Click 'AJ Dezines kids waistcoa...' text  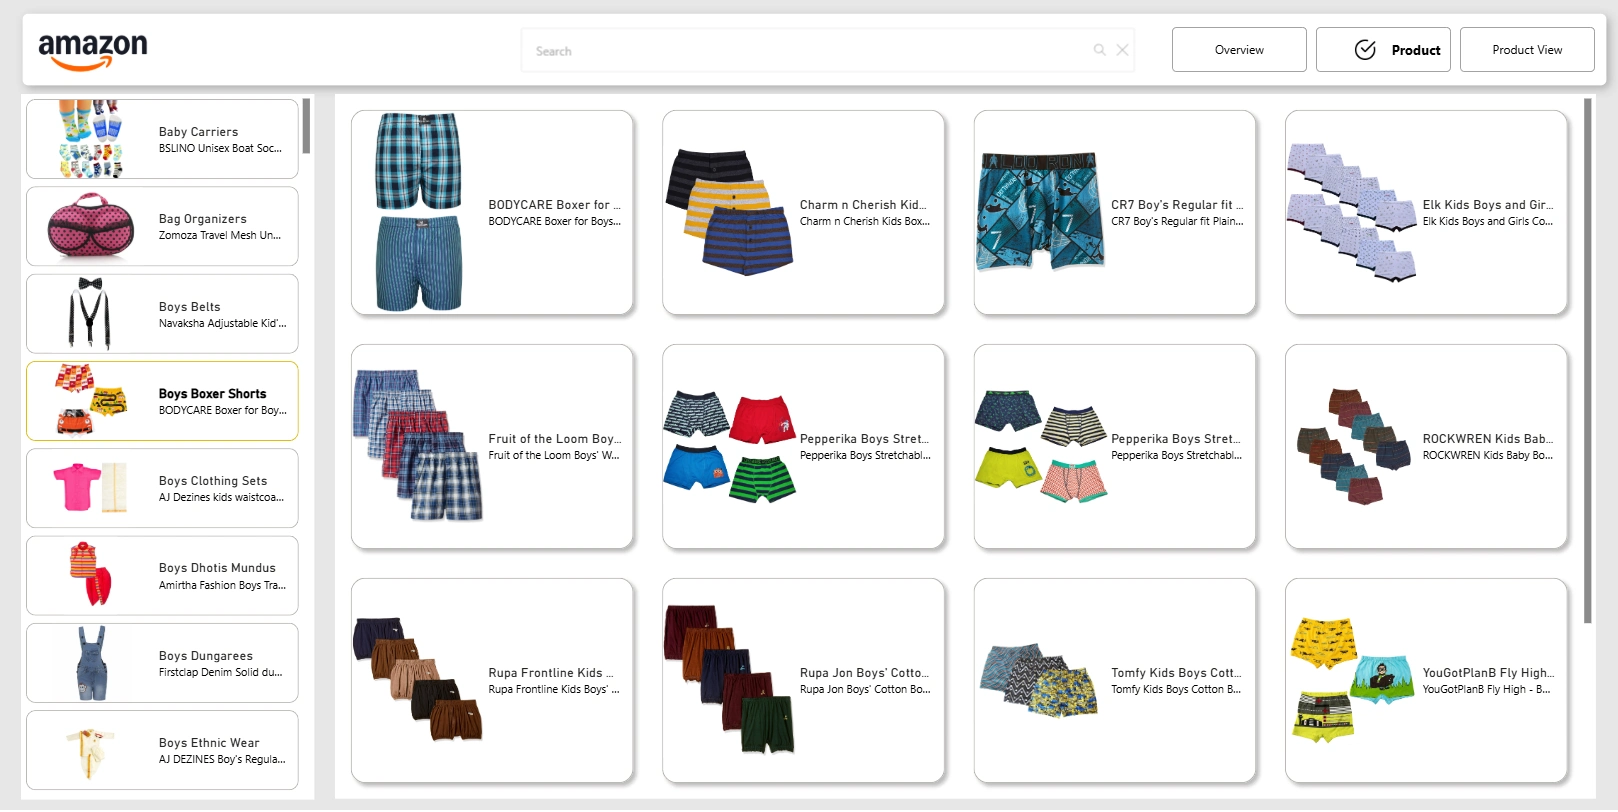pyautogui.click(x=221, y=497)
